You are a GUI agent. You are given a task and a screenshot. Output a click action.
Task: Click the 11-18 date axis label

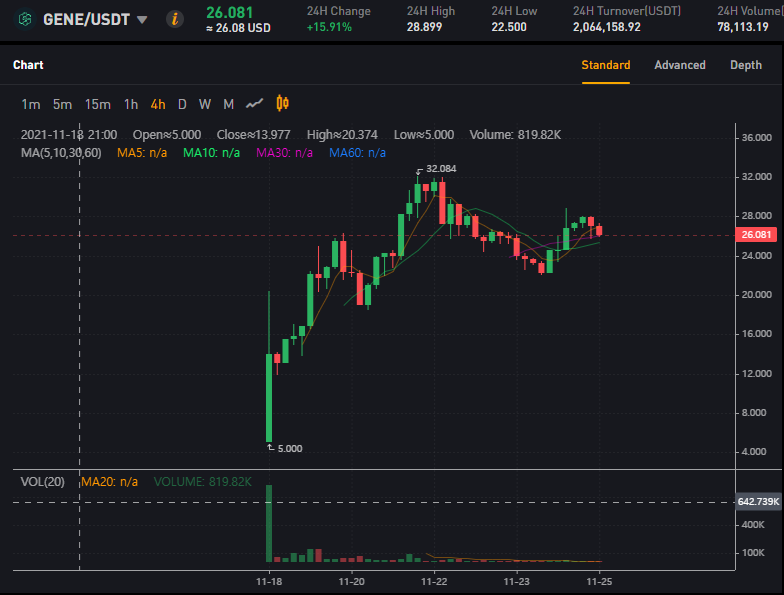pos(269,582)
